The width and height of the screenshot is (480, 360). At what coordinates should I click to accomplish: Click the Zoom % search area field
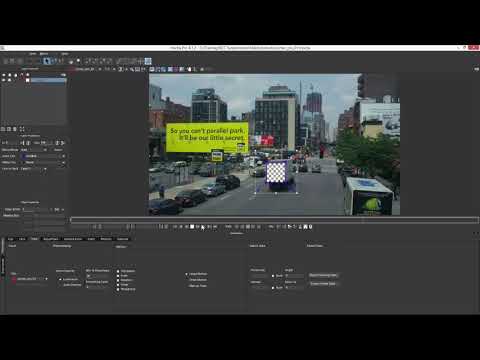click(x=294, y=288)
